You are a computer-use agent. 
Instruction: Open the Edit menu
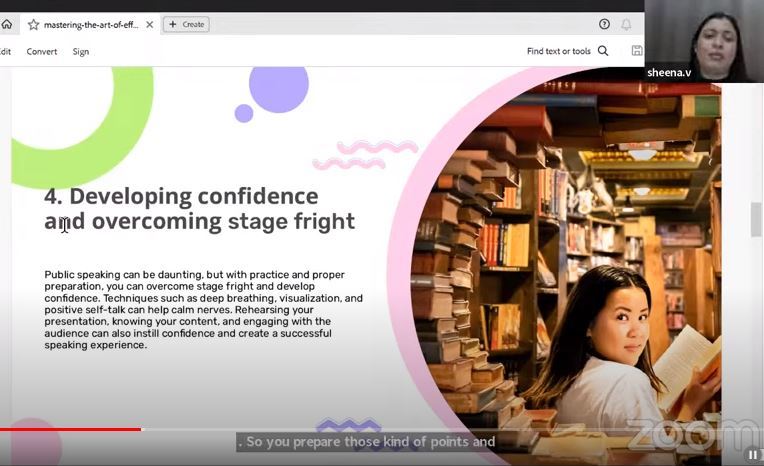[x=5, y=52]
